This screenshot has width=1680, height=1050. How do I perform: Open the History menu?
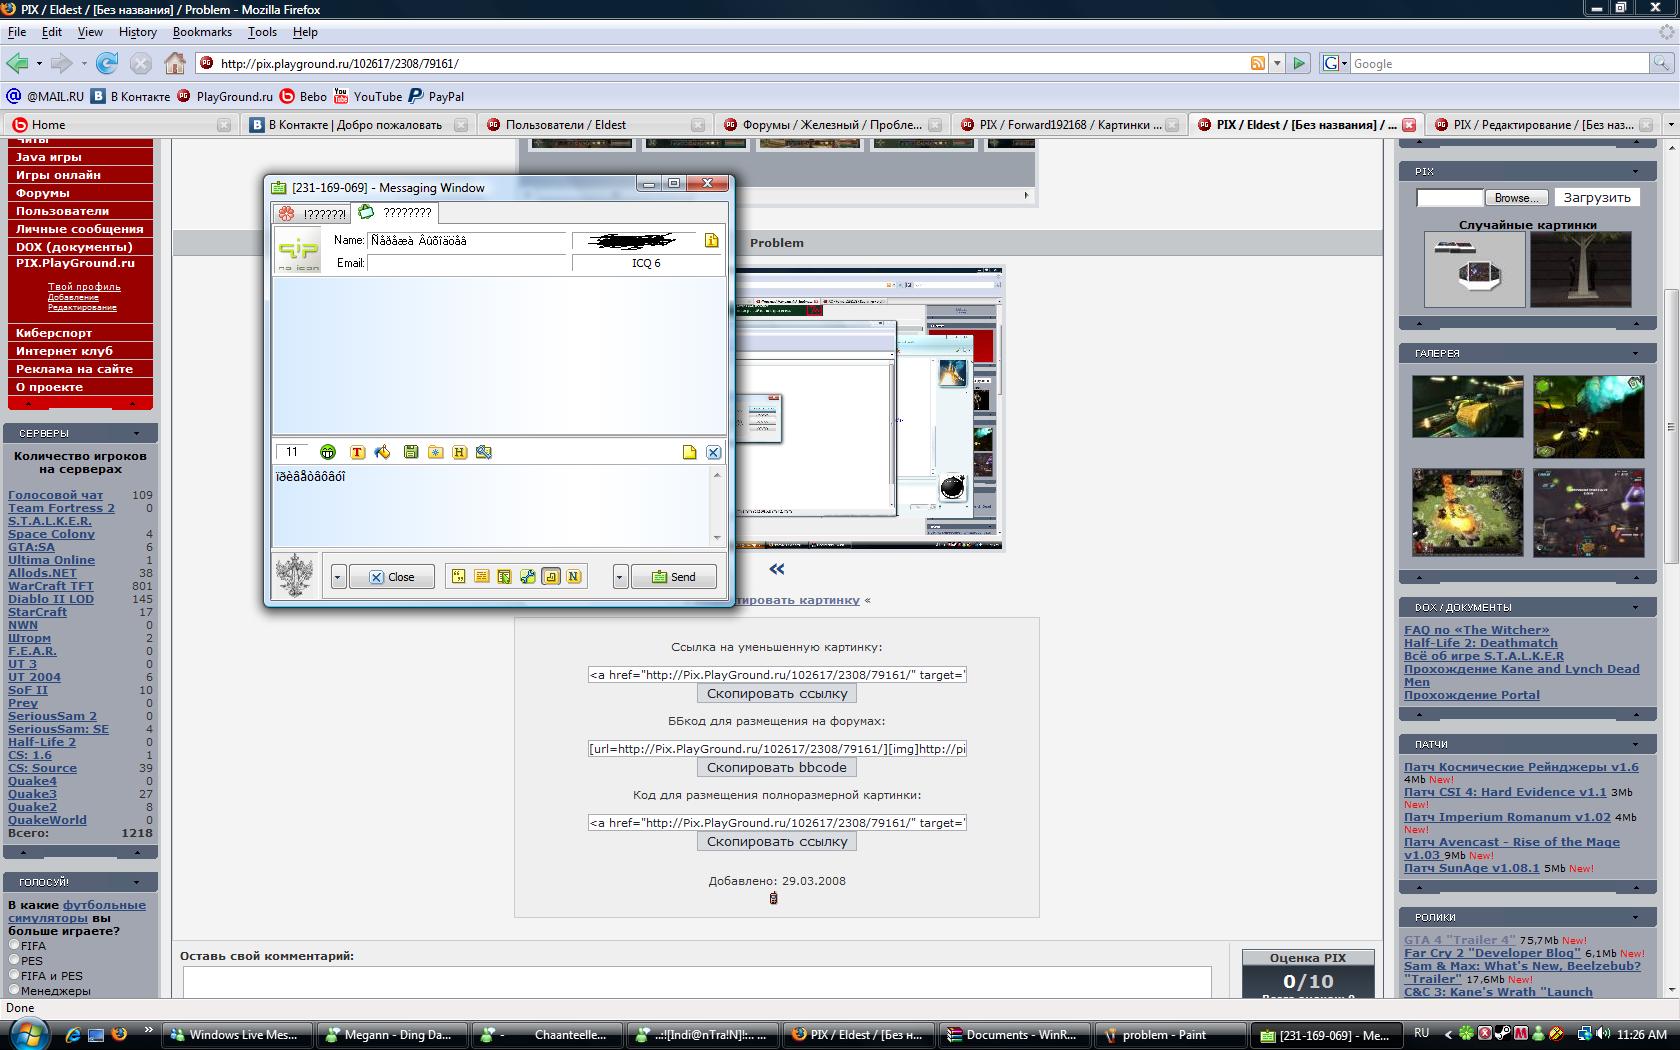[138, 32]
